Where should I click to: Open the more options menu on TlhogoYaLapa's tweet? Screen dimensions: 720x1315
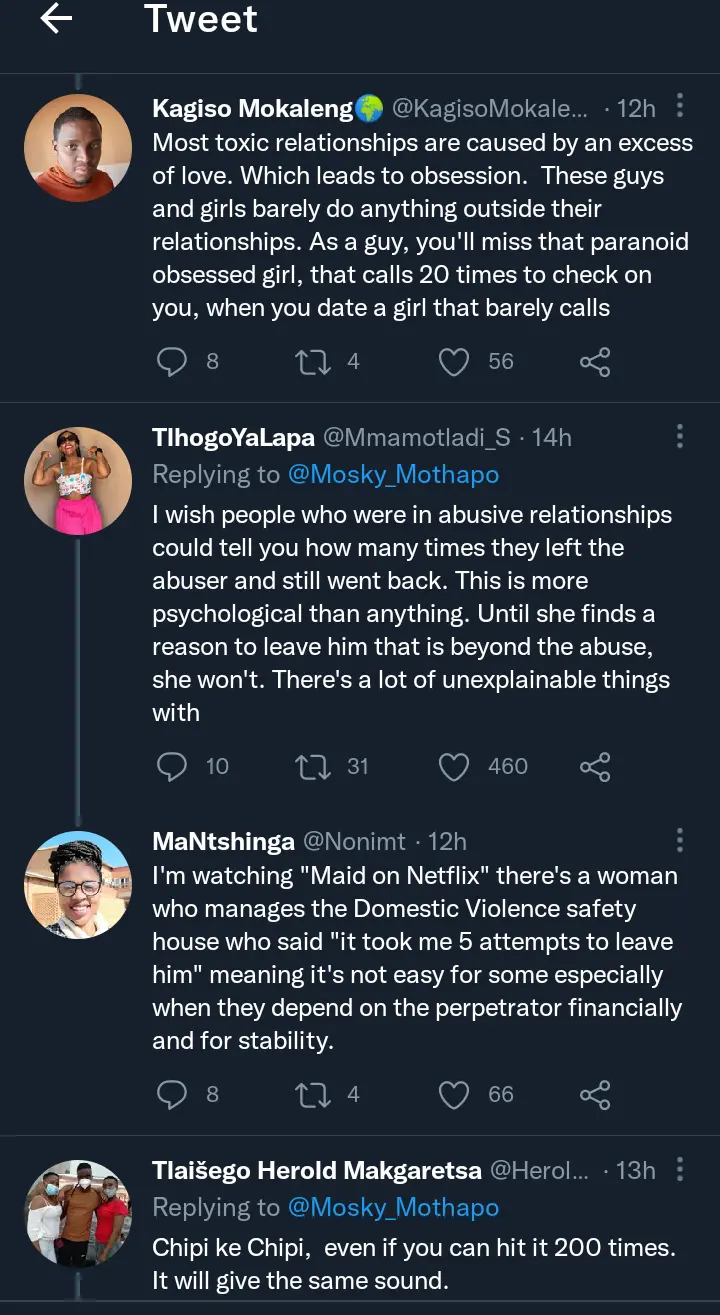point(680,436)
